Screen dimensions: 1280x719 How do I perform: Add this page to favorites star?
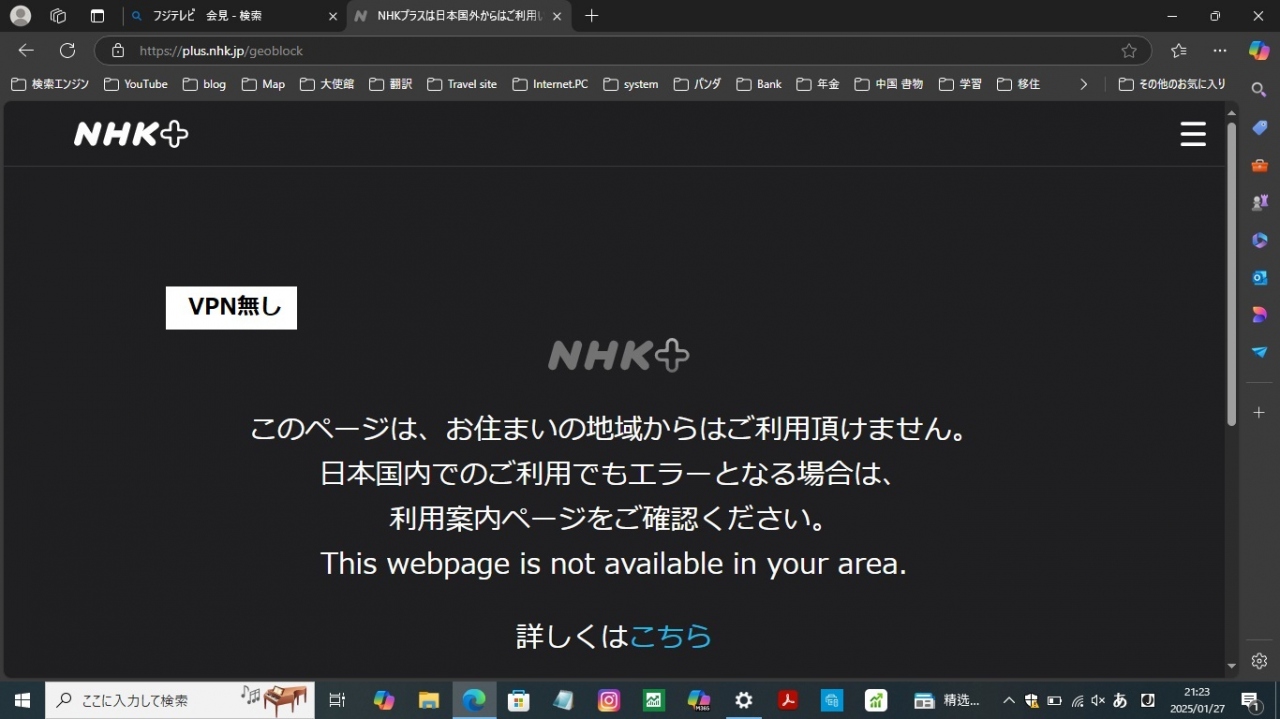1129,51
